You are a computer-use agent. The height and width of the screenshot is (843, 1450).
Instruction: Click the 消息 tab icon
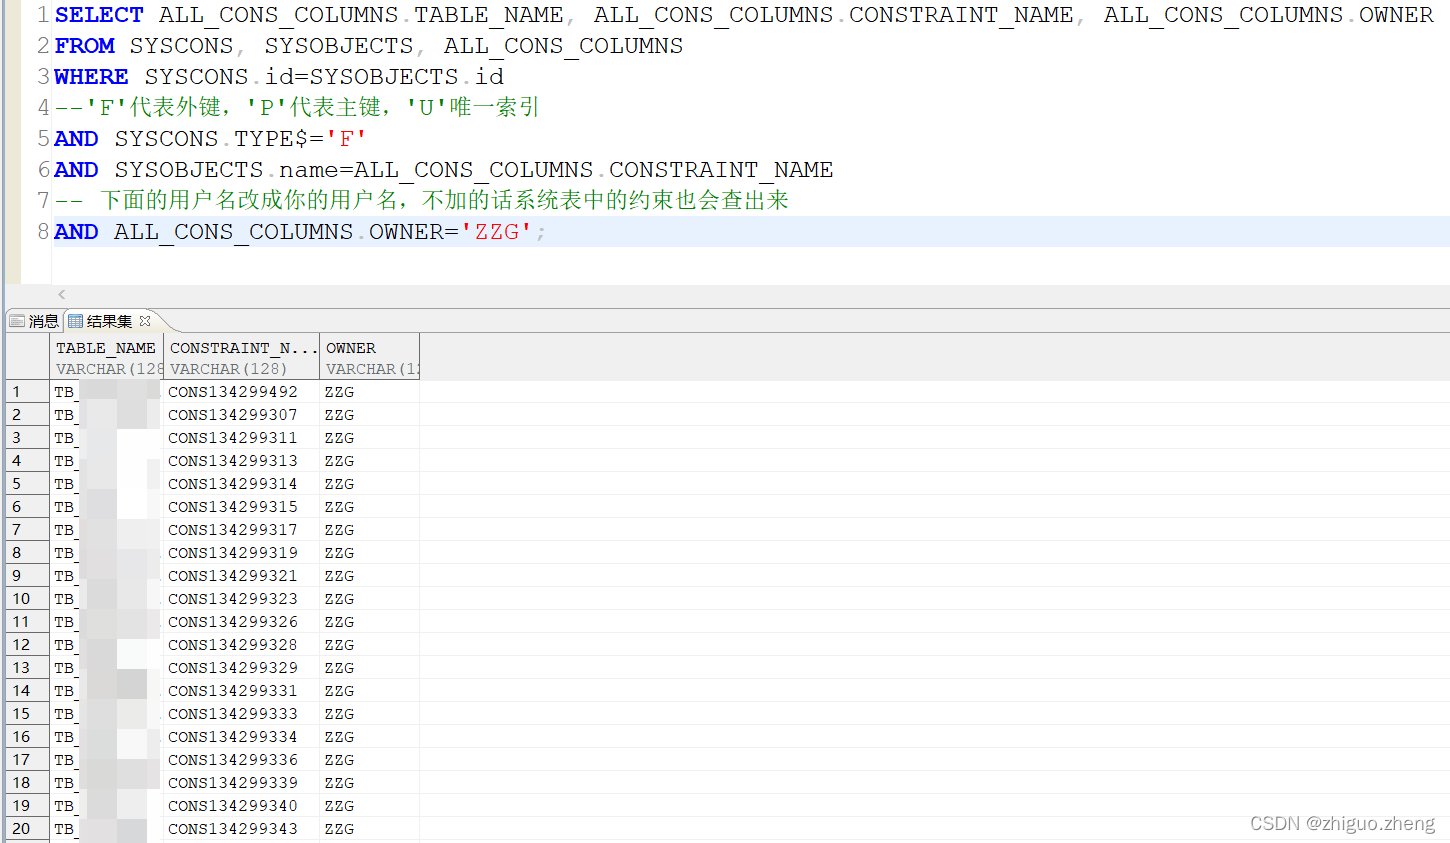point(17,321)
